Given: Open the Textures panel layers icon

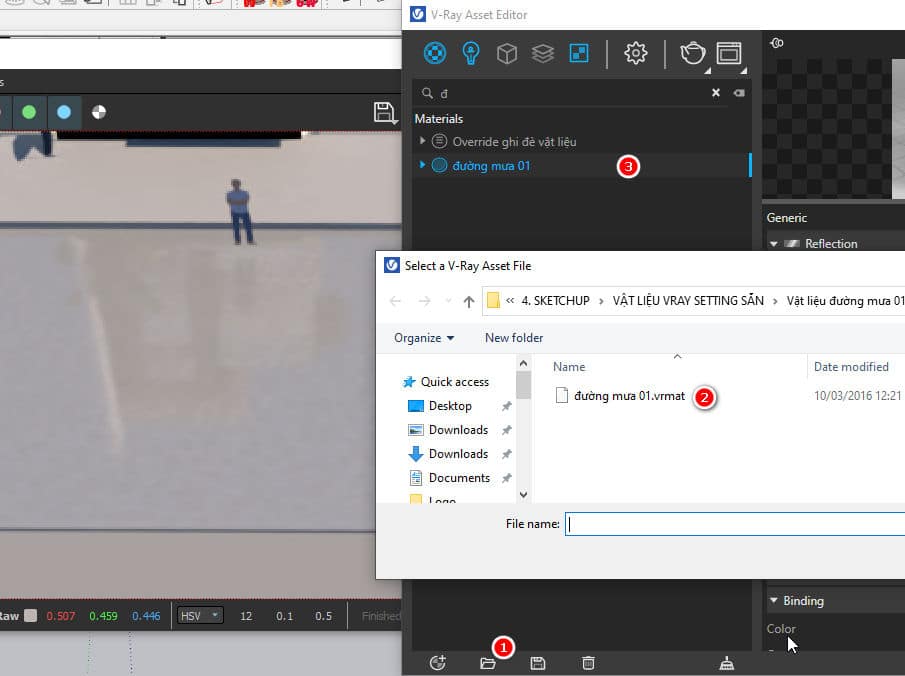Looking at the screenshot, I should (542, 53).
